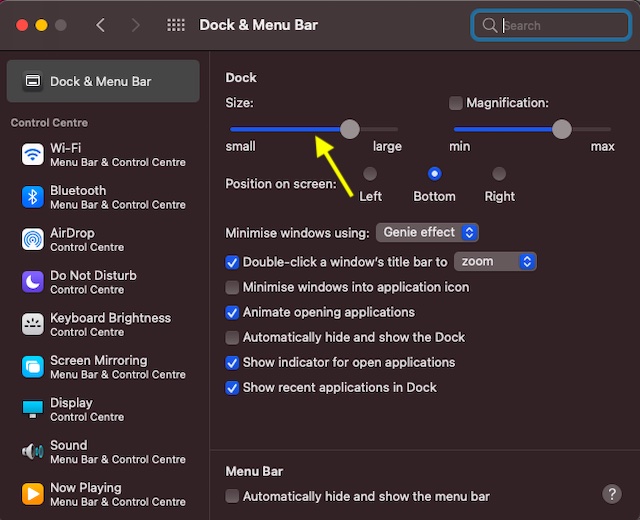The width and height of the screenshot is (640, 520).
Task: Click the "Position on screen:" label
Action: click(281, 184)
